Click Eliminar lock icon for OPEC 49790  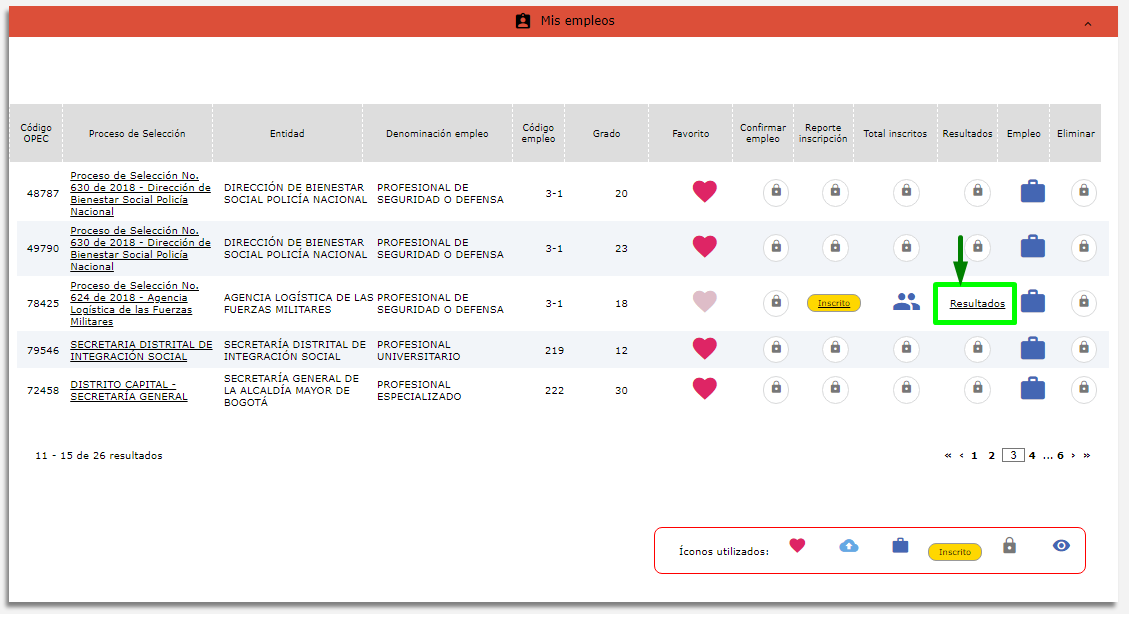click(x=1083, y=247)
